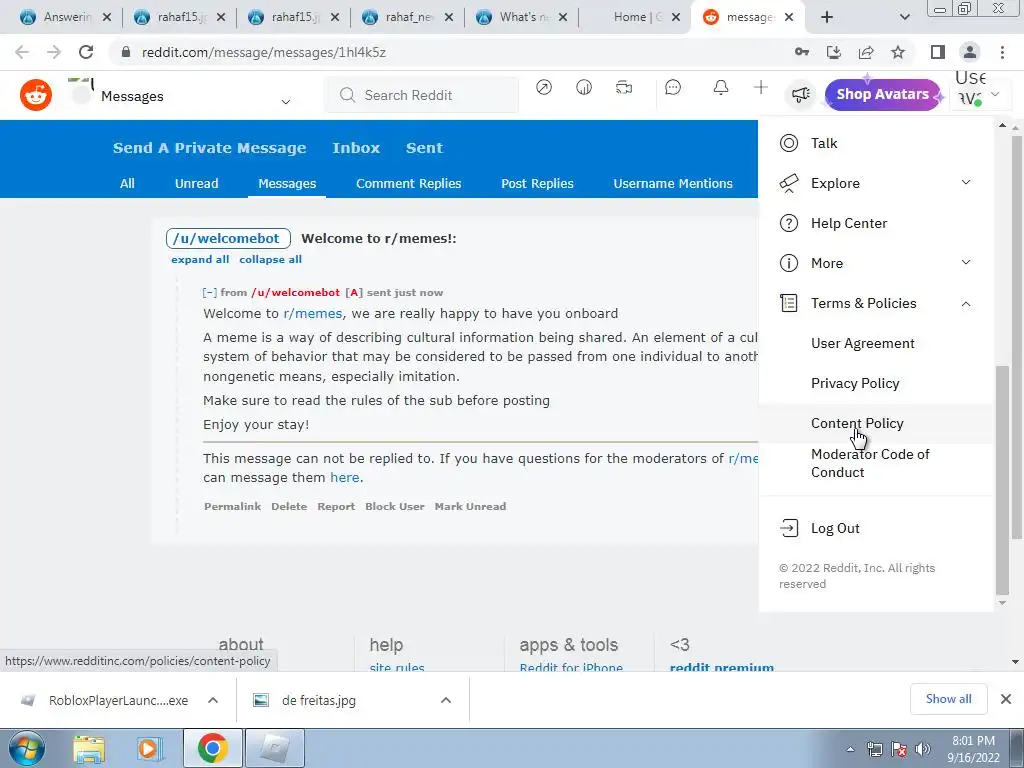The width and height of the screenshot is (1024, 768).
Task: Open Help Center from the menu
Action: pyautogui.click(x=875, y=223)
